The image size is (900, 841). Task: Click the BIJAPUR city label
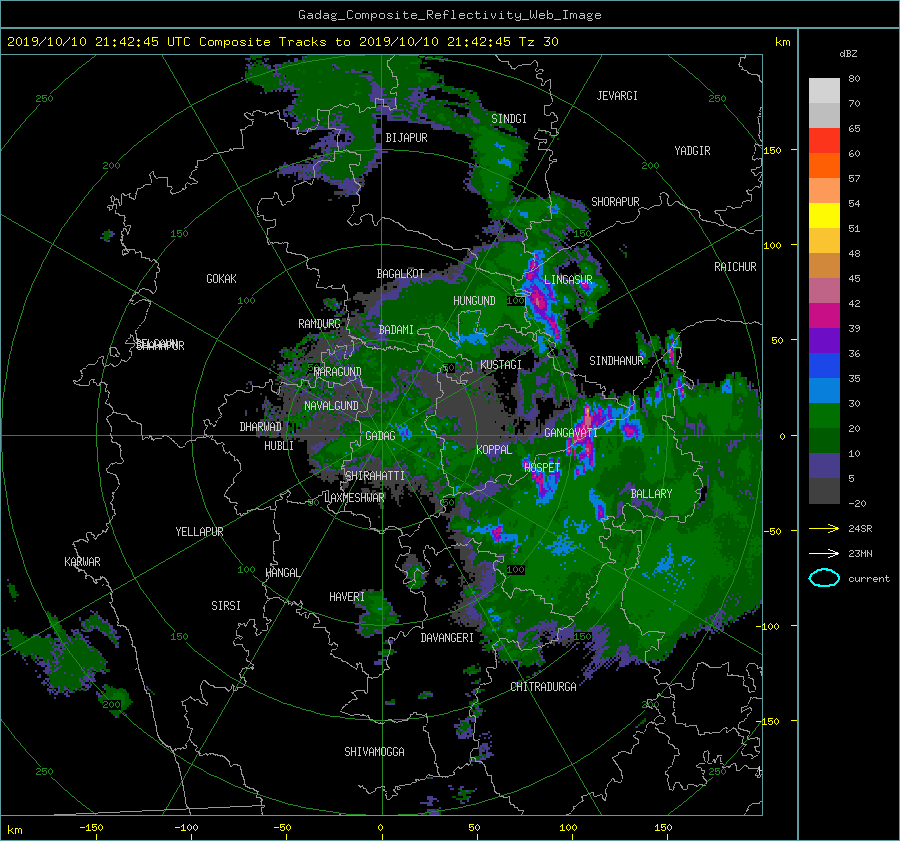click(406, 138)
